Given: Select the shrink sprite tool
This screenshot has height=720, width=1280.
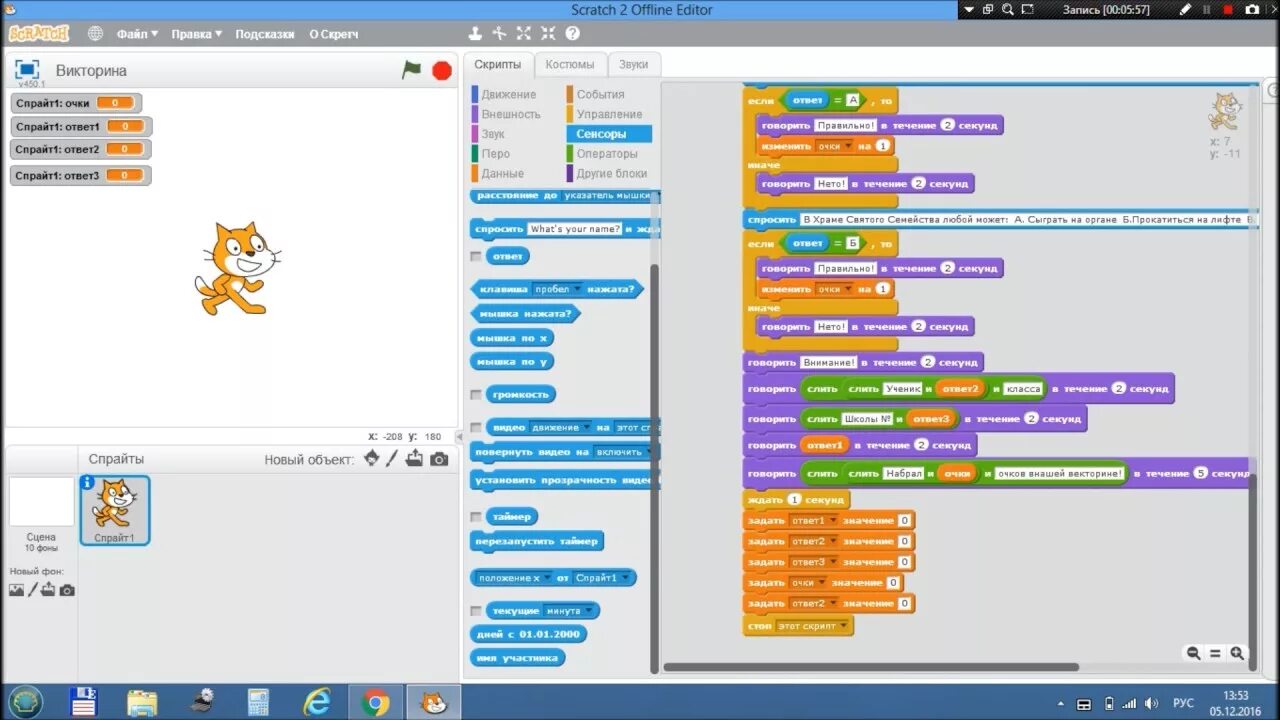Looking at the screenshot, I should coord(548,33).
